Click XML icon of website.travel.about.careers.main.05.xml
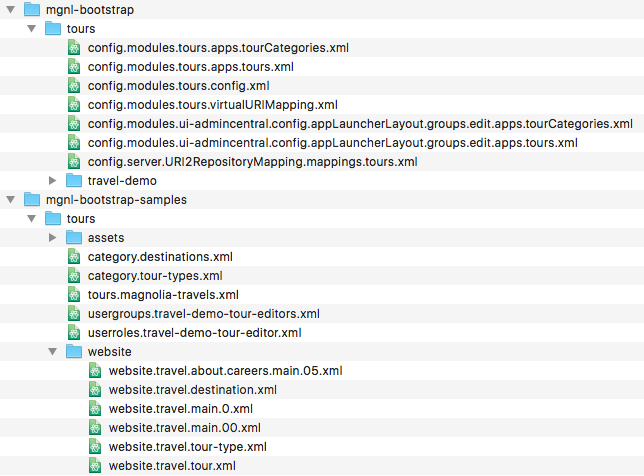The width and height of the screenshot is (644, 476). pyautogui.click(x=95, y=370)
